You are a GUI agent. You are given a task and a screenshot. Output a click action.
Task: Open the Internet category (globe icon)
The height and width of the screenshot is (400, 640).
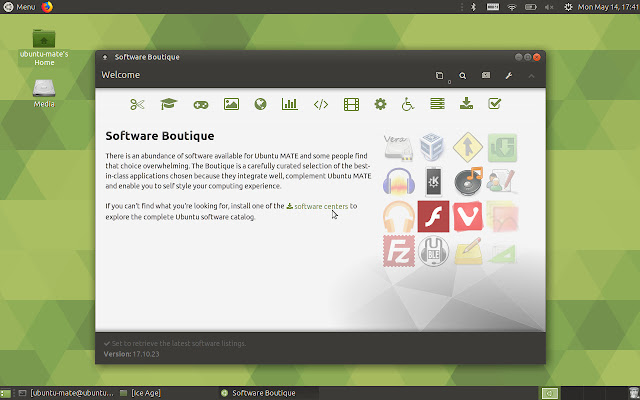[x=260, y=104]
